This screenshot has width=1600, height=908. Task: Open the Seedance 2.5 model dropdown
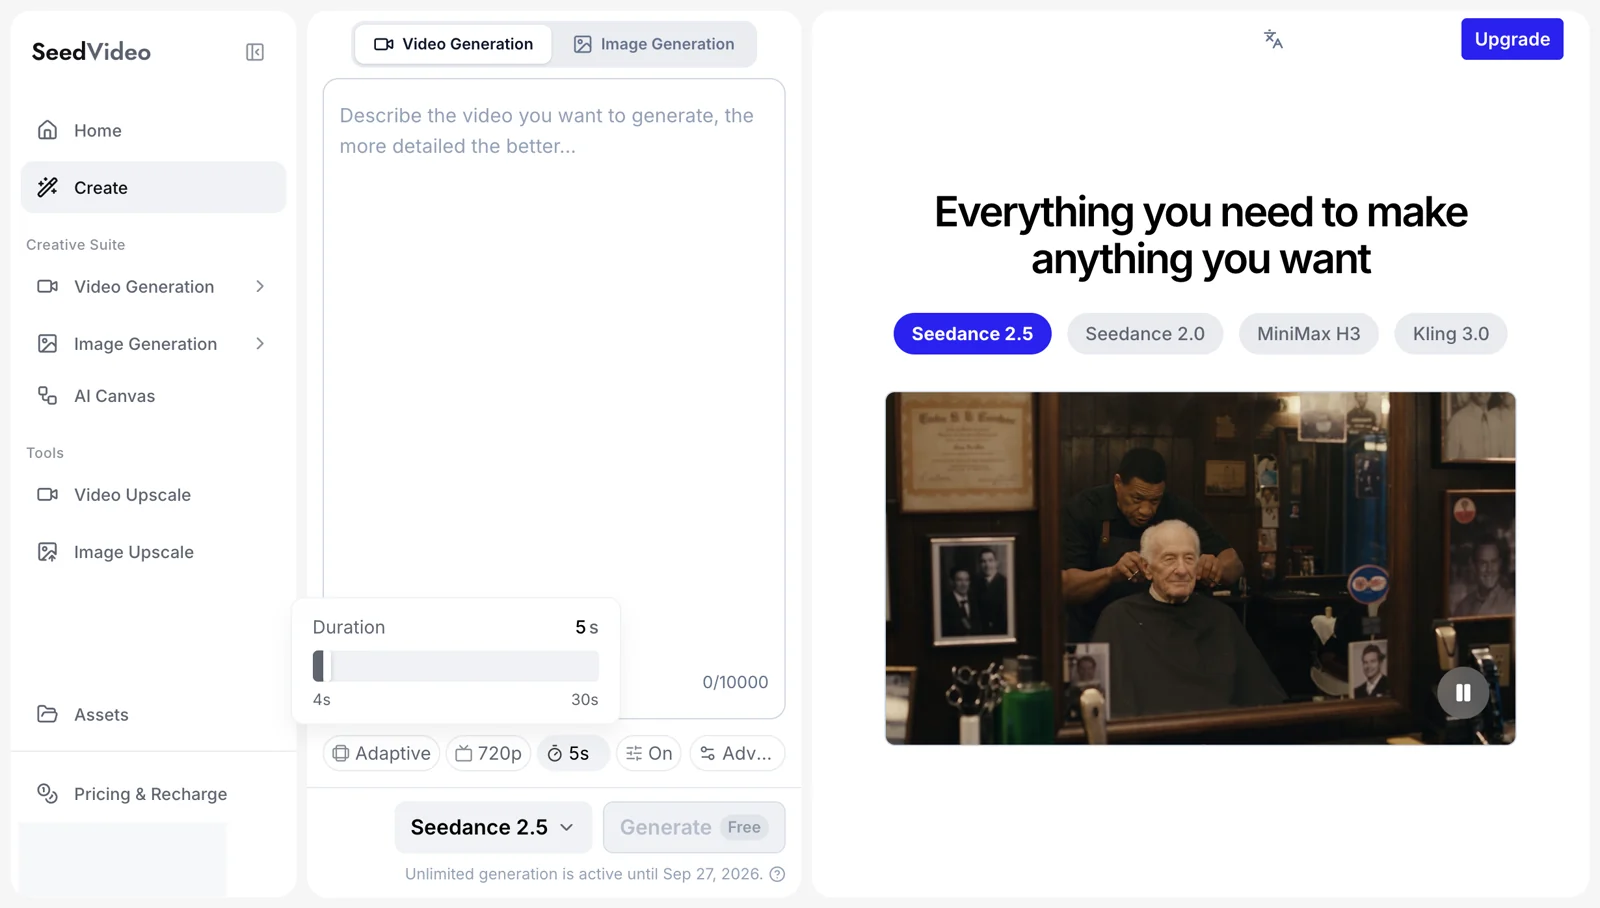[x=493, y=827]
